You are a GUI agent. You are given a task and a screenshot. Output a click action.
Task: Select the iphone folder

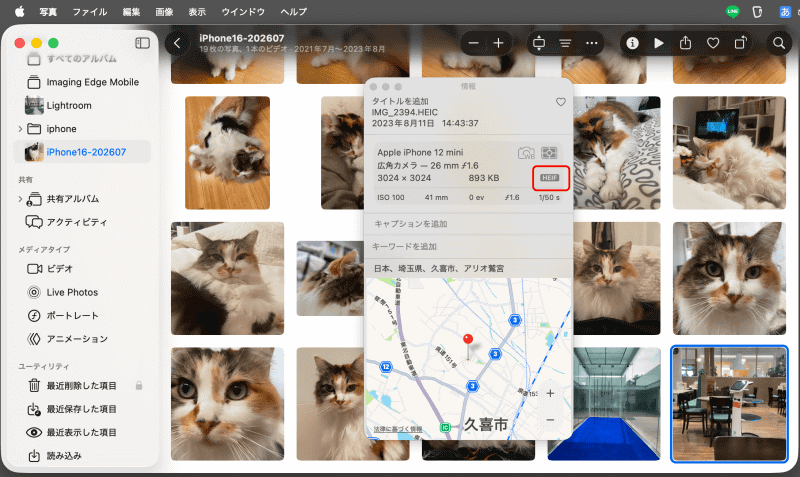[61, 129]
